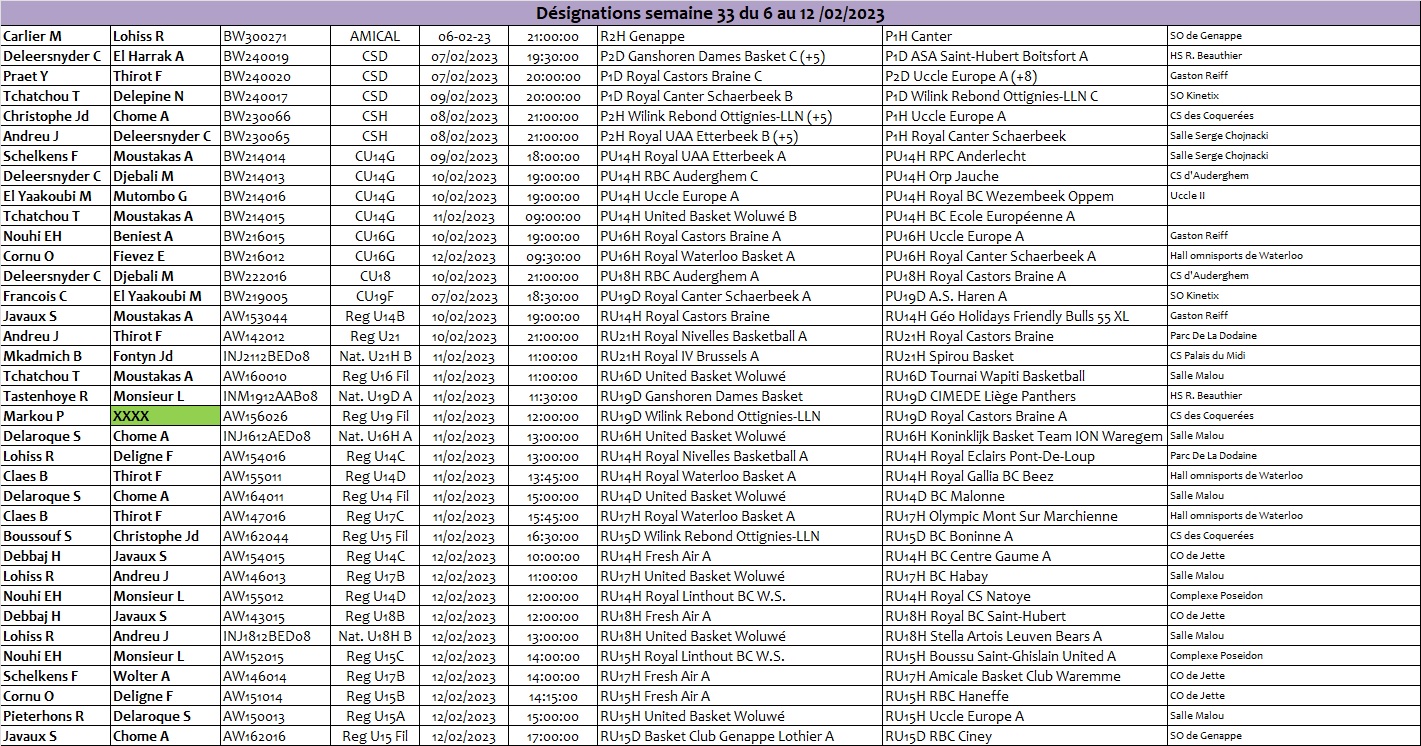The image size is (1421, 746).
Task: Select the green XXXX cell
Action: [165, 416]
